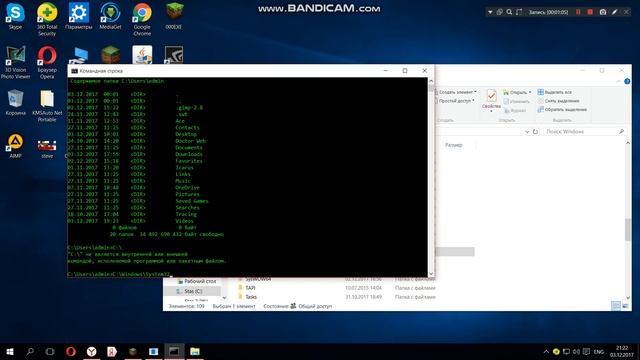This screenshot has height=360, width=640.
Task: Open the Браузер Opera desktop shortcut
Action: coord(47,62)
